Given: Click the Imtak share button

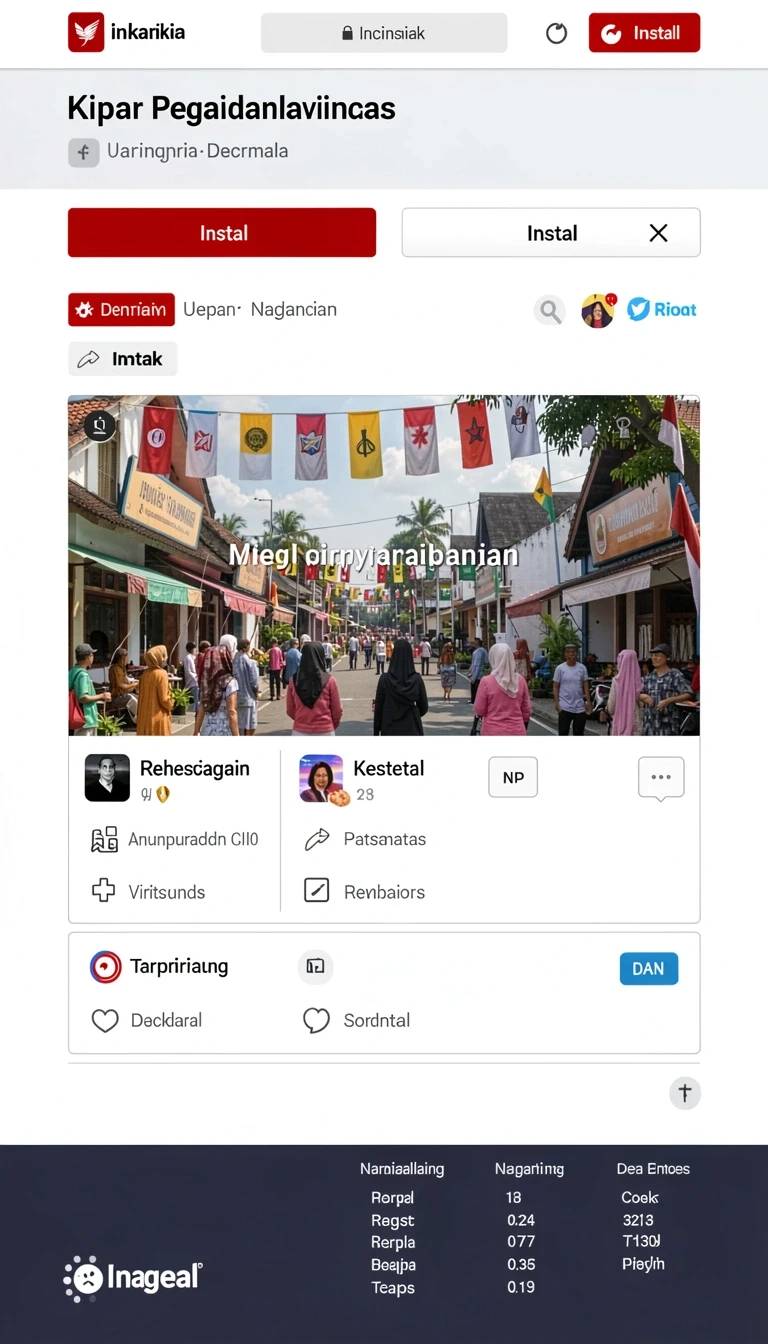Looking at the screenshot, I should tap(122, 359).
